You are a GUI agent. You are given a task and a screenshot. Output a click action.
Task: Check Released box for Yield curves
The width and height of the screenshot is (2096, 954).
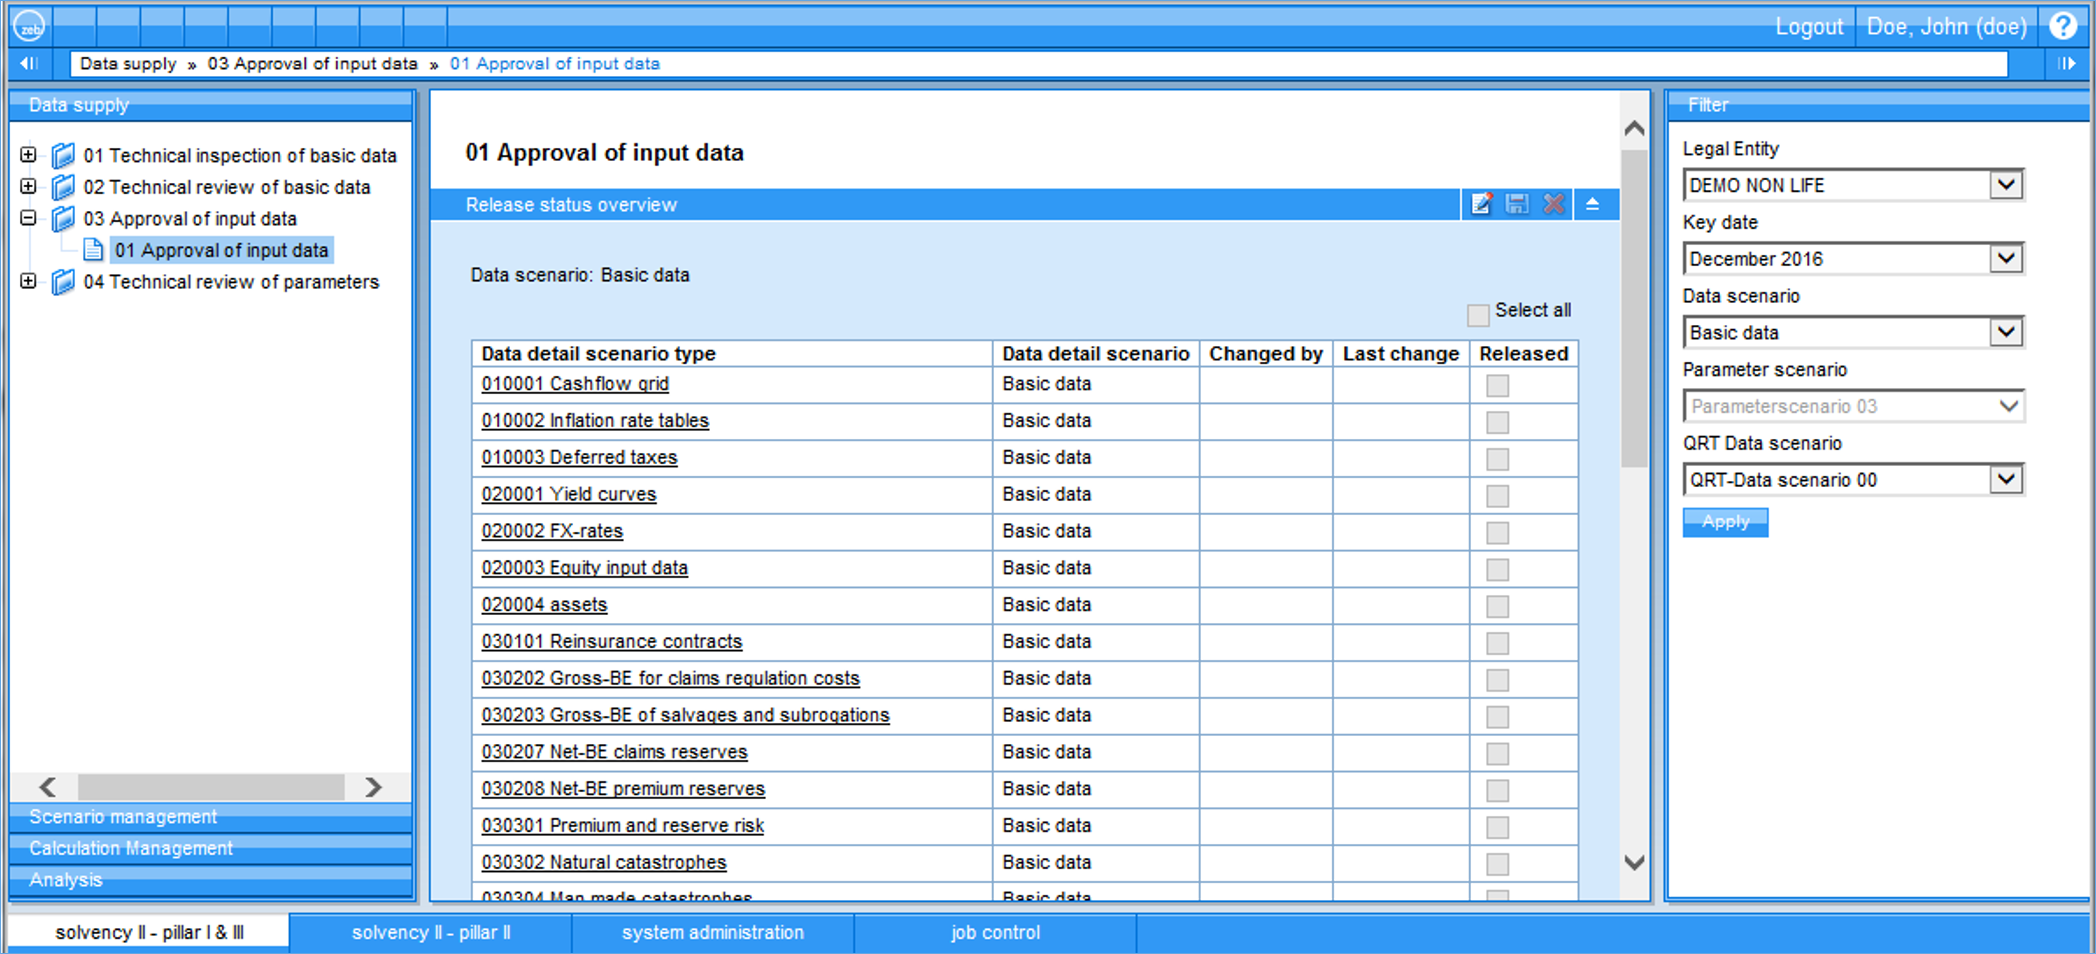click(1497, 496)
